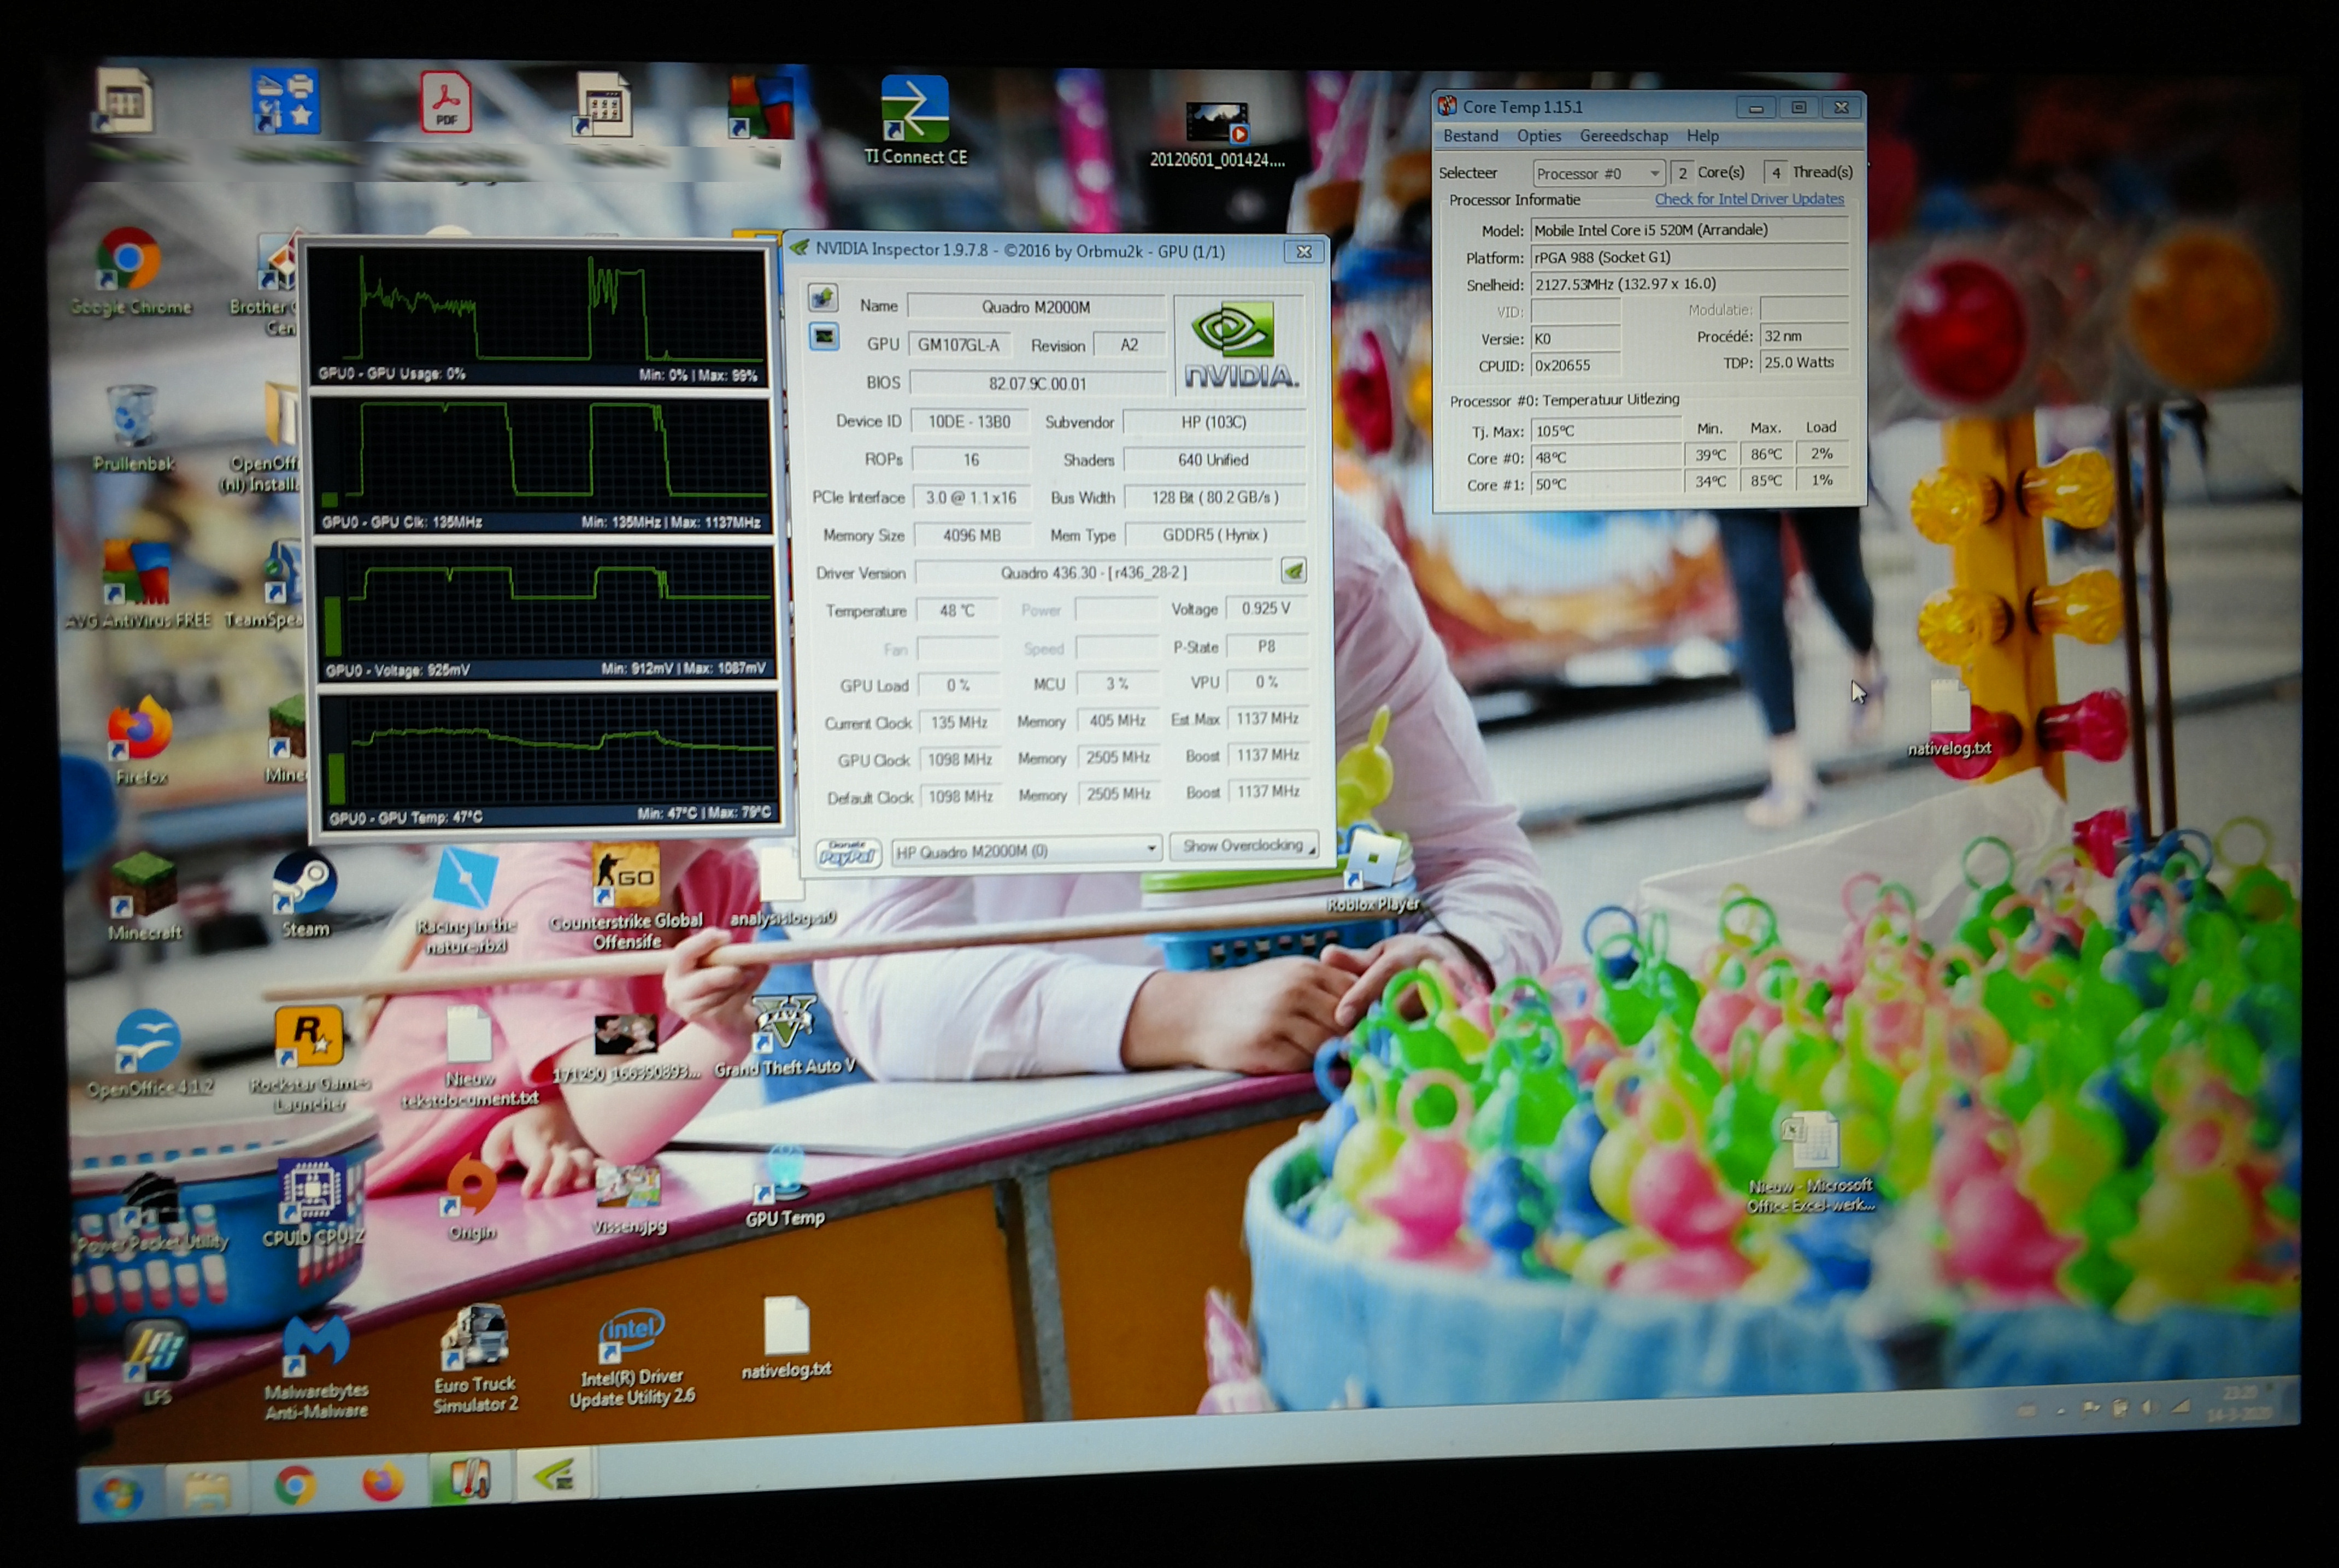2339x1568 pixels.
Task: Open Chrome from the taskbar
Action: 294,1485
